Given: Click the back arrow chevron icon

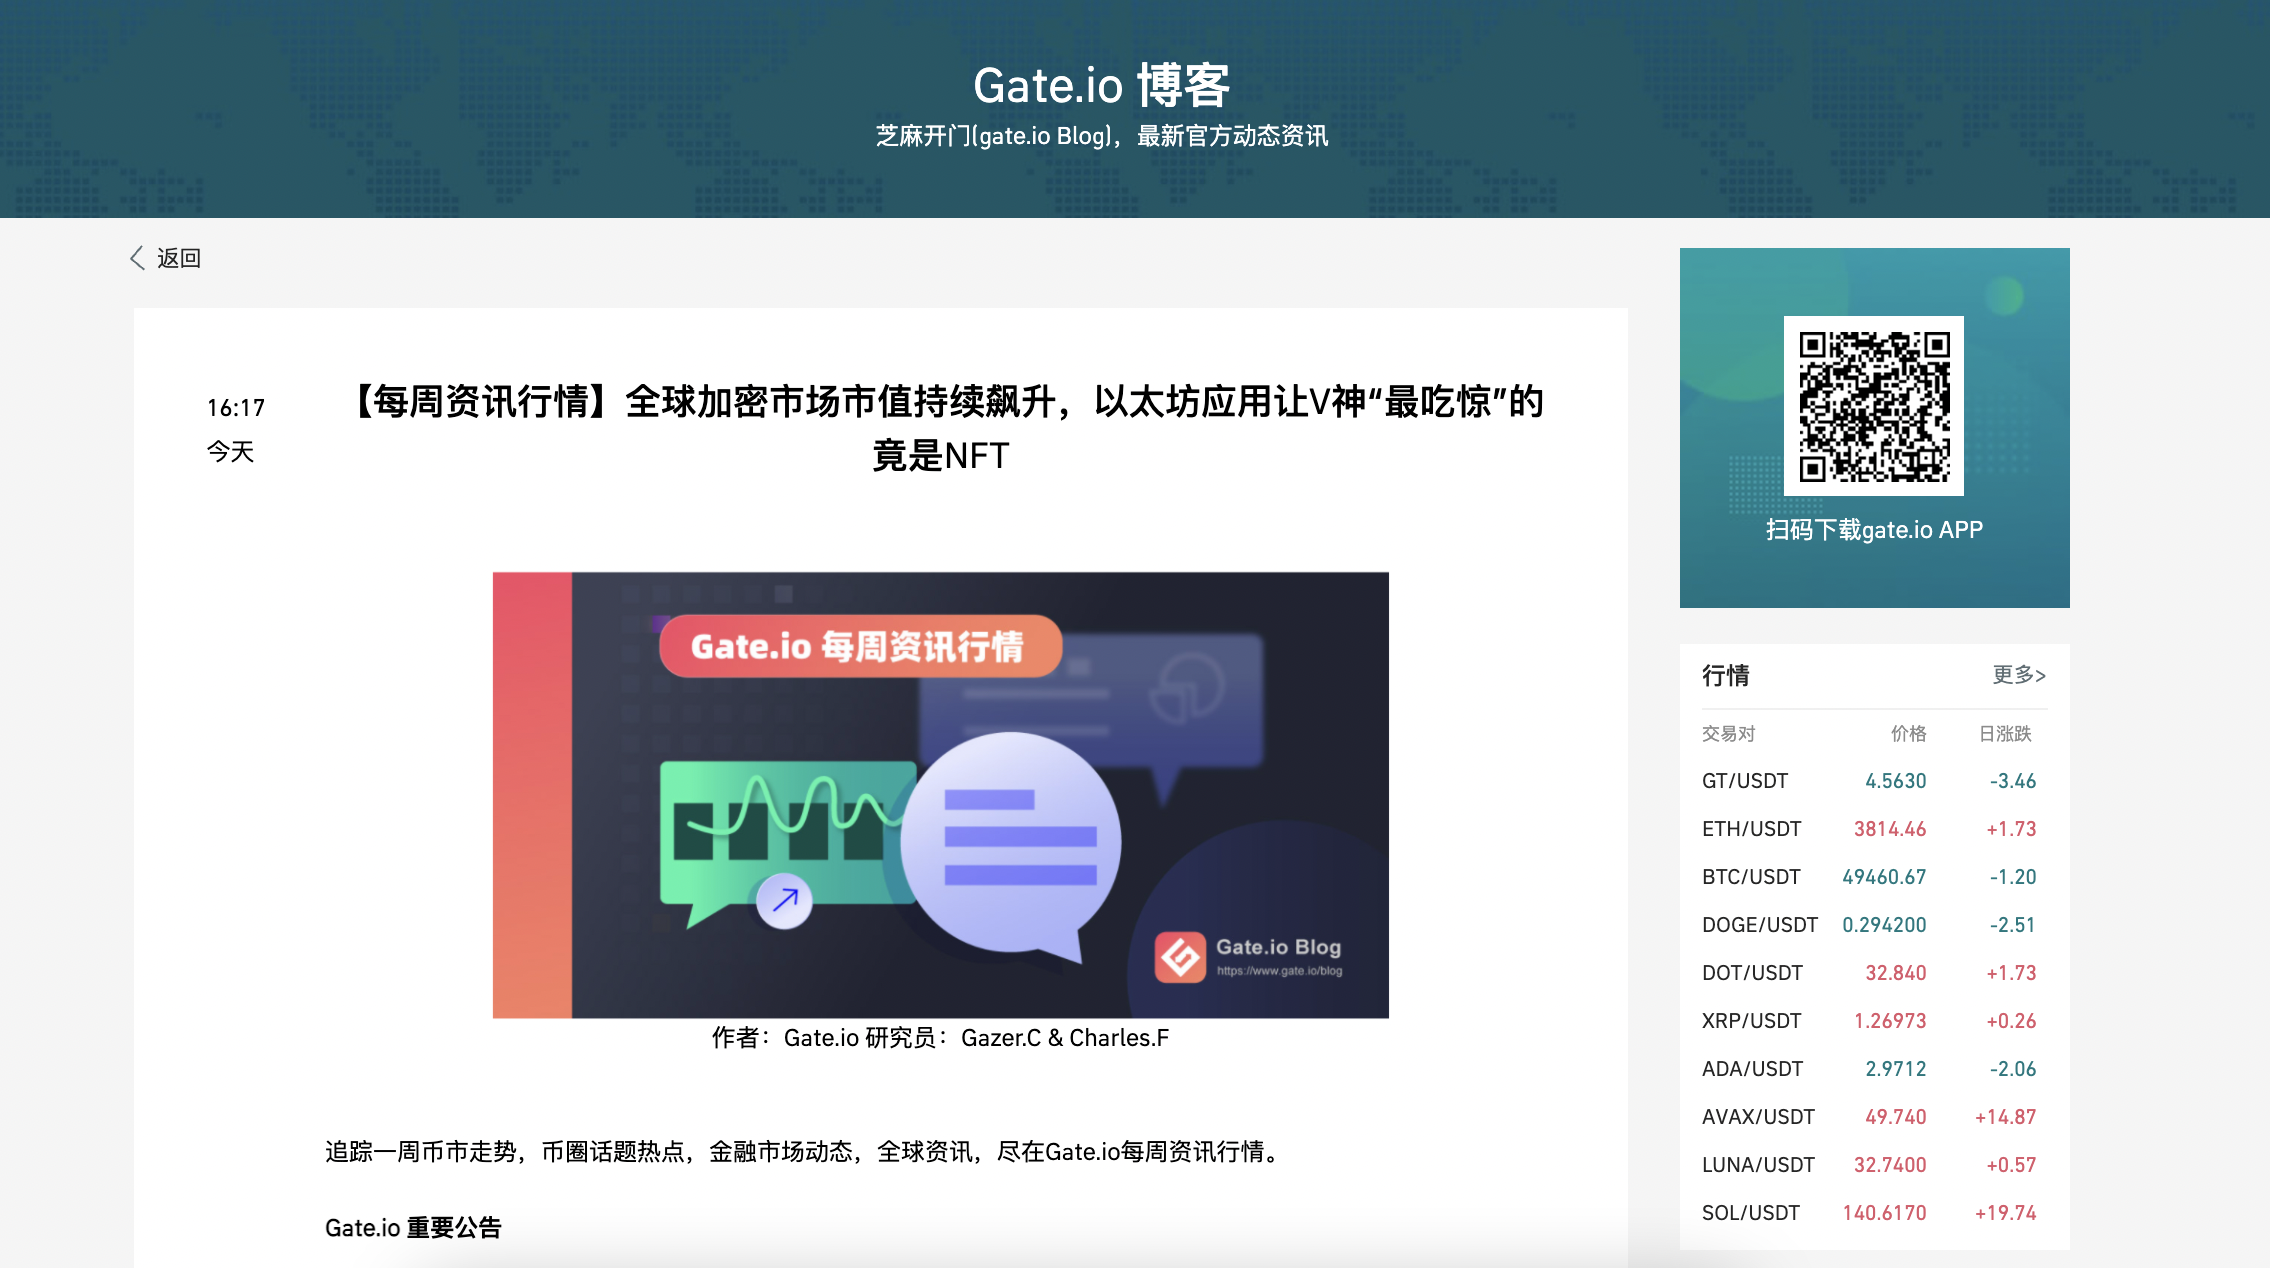Looking at the screenshot, I should point(137,258).
